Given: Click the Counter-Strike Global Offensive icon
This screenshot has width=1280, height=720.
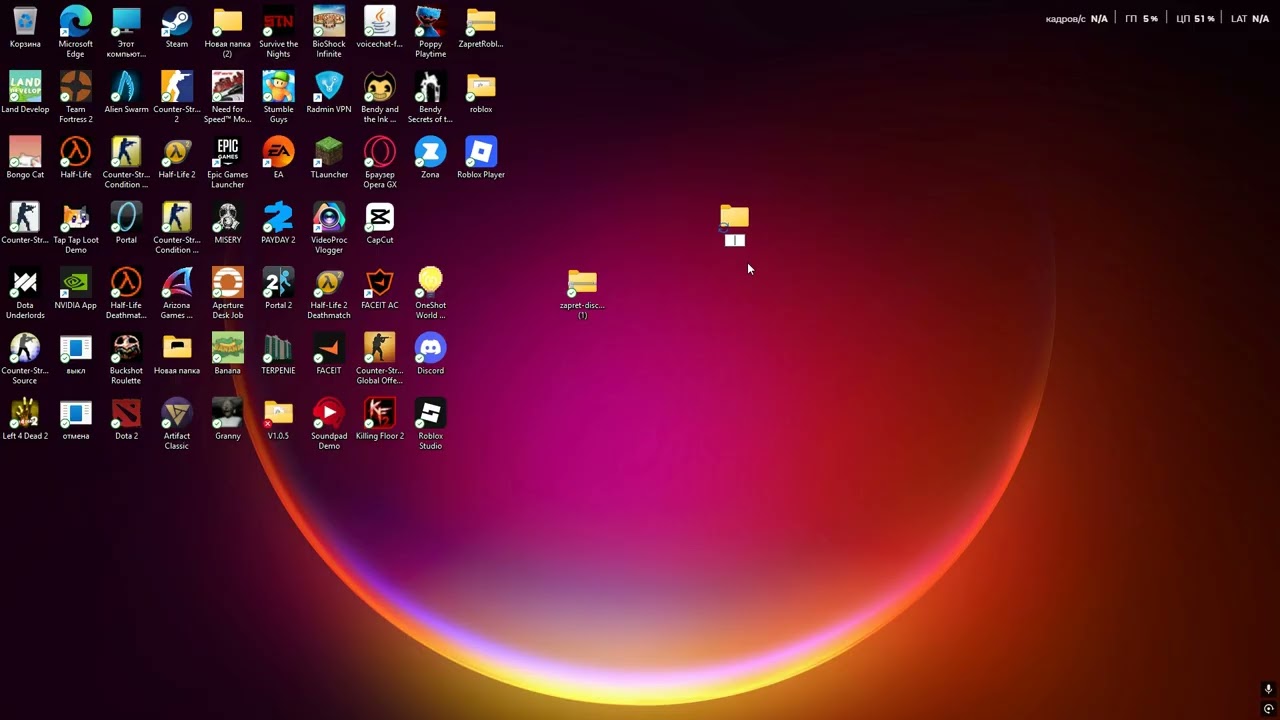Looking at the screenshot, I should [380, 348].
